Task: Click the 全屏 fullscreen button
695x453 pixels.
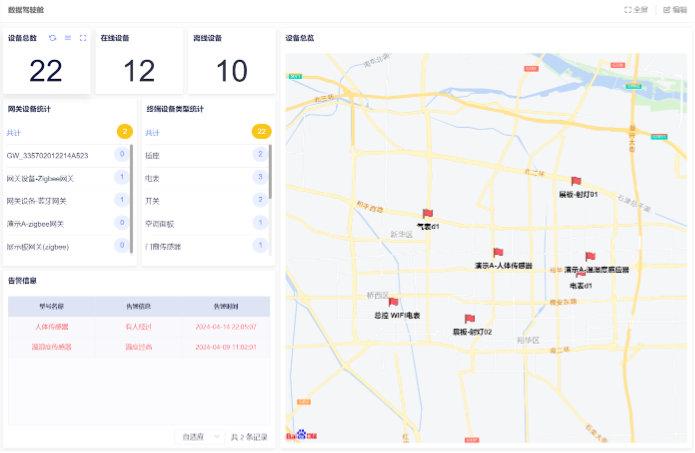Action: pos(636,9)
